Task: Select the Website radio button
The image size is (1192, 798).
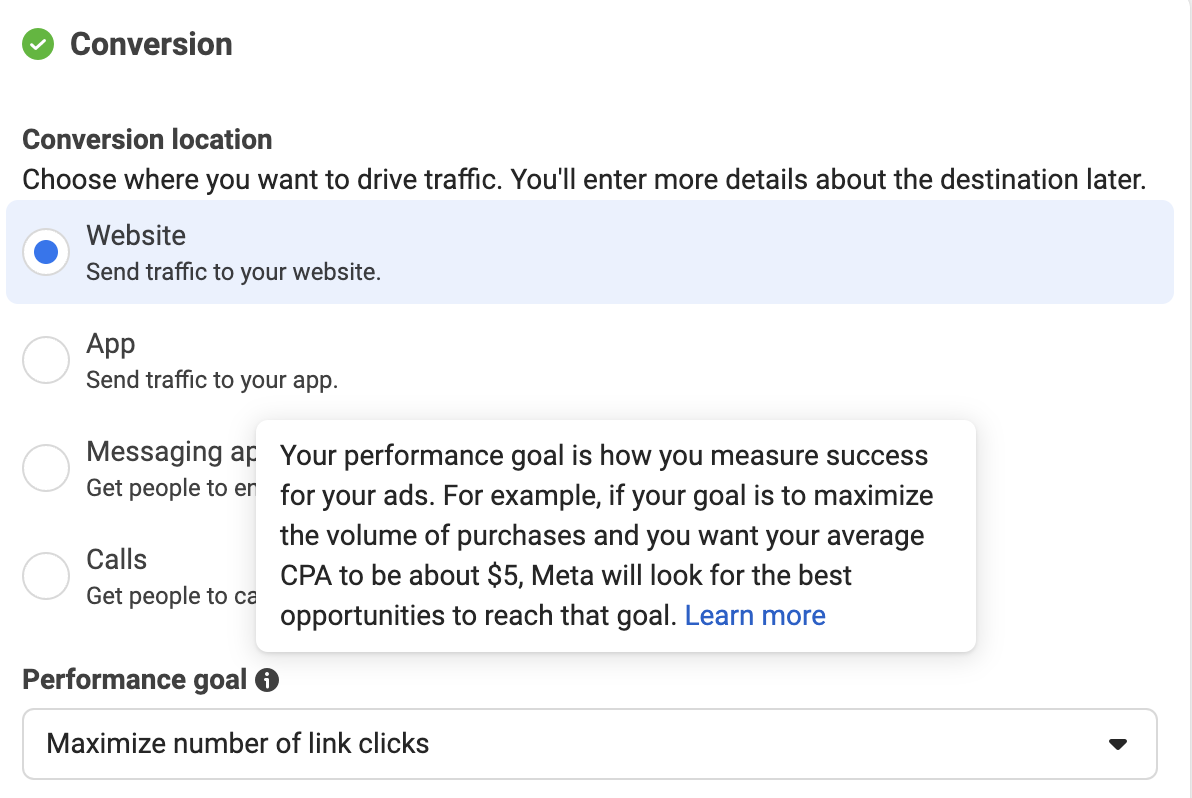Action: [46, 252]
